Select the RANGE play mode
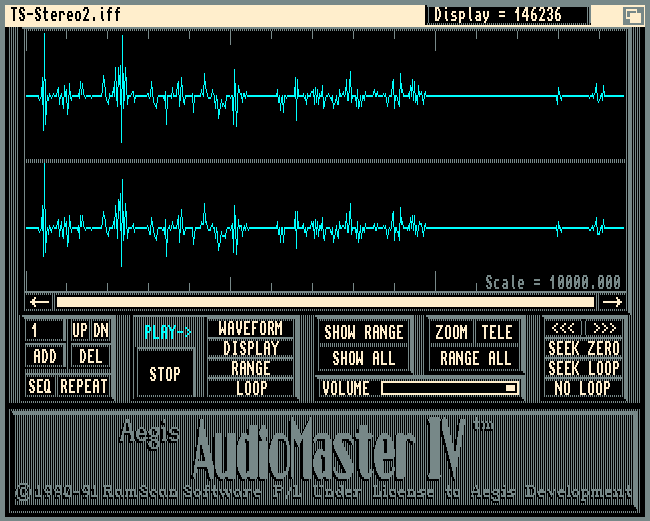Screen dimensions: 650x521 coord(250,368)
